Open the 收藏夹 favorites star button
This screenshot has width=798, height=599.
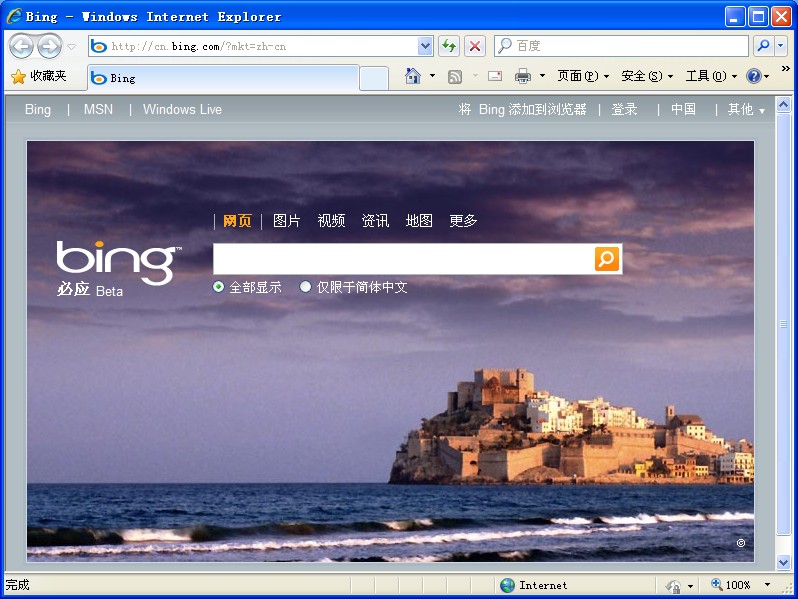pyautogui.click(x=39, y=76)
